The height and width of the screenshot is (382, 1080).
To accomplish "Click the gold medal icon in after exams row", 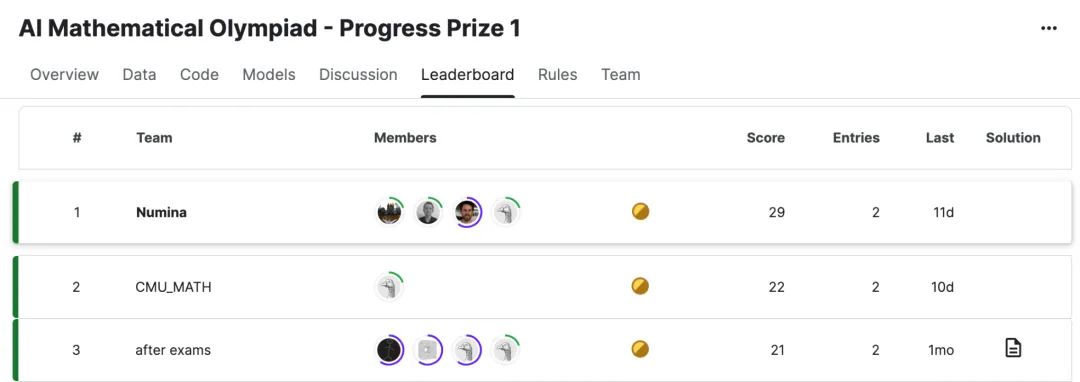I will pyautogui.click(x=641, y=349).
